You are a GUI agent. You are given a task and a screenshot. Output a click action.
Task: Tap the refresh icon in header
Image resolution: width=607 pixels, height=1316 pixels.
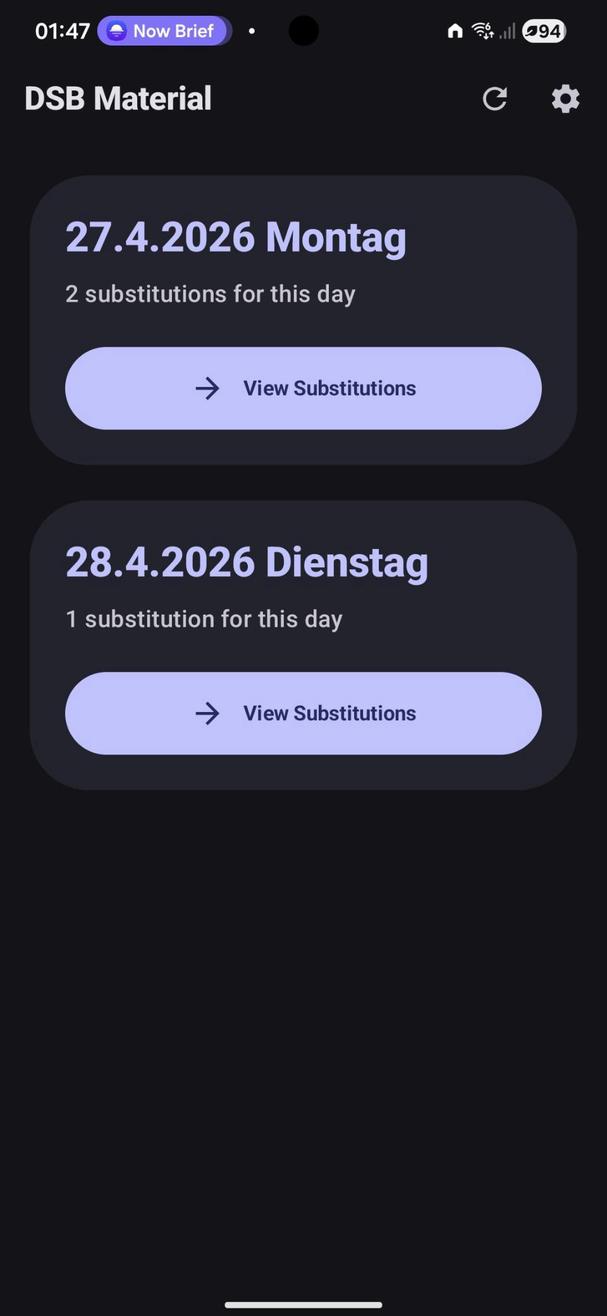[x=495, y=99]
